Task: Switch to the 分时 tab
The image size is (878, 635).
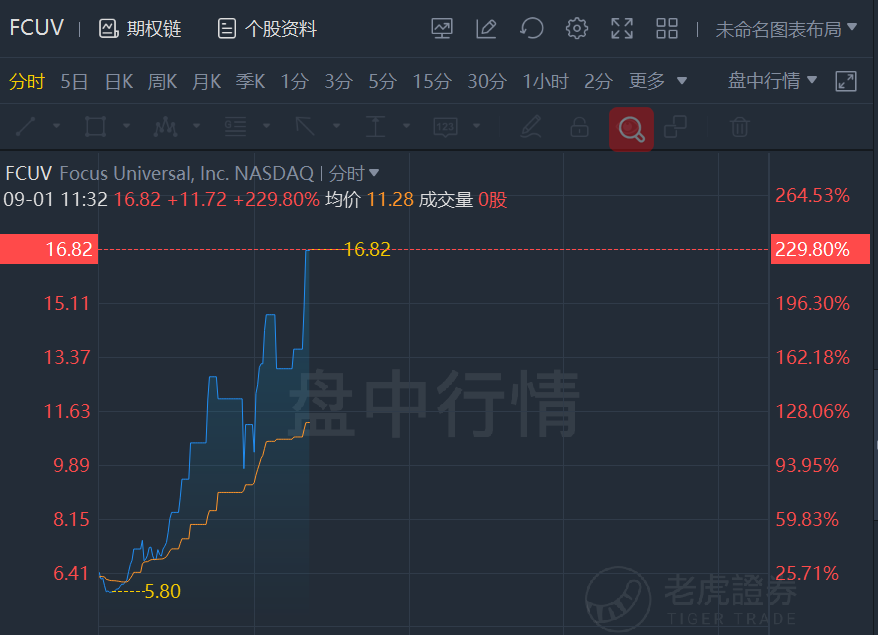Action: click(x=26, y=82)
